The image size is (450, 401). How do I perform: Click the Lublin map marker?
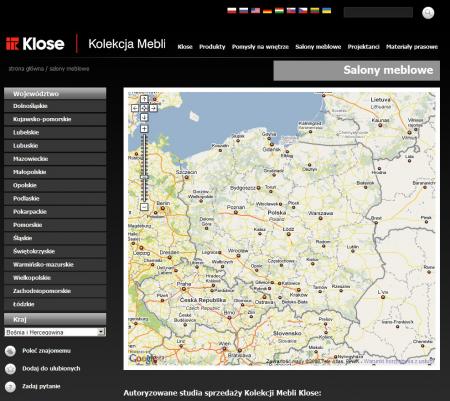tap(353, 251)
